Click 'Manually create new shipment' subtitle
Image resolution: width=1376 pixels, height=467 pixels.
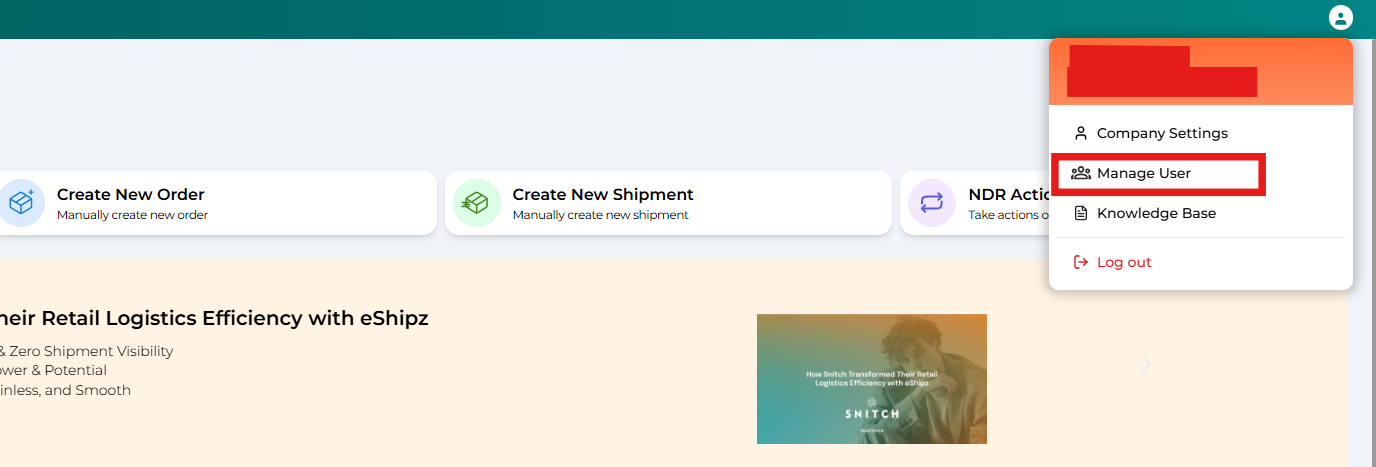[601, 215]
